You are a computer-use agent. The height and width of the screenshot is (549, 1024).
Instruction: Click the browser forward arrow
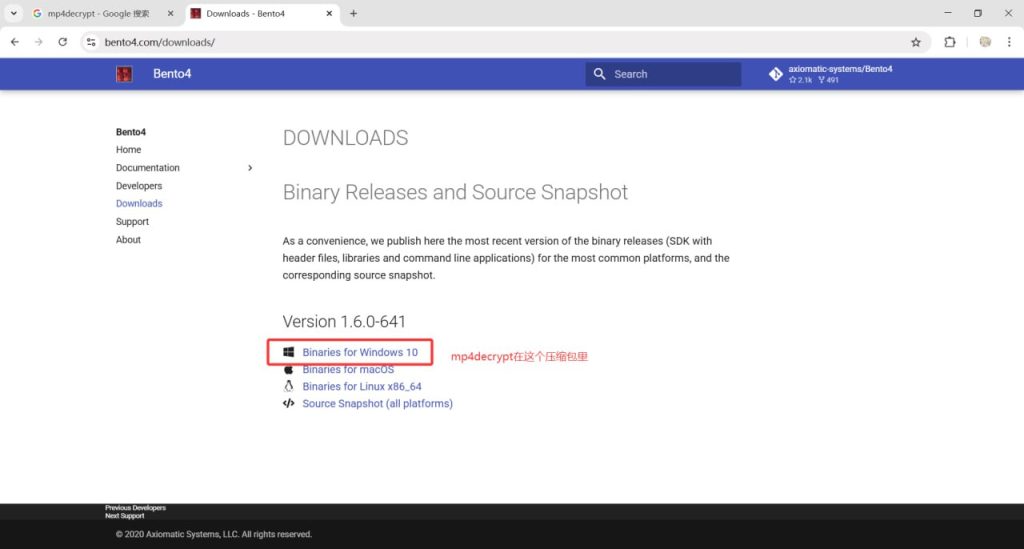[x=39, y=42]
